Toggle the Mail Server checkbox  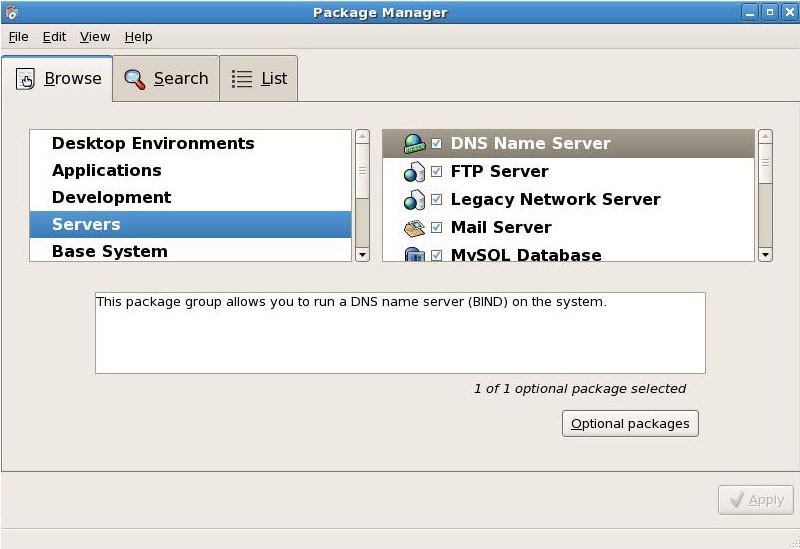click(x=437, y=228)
